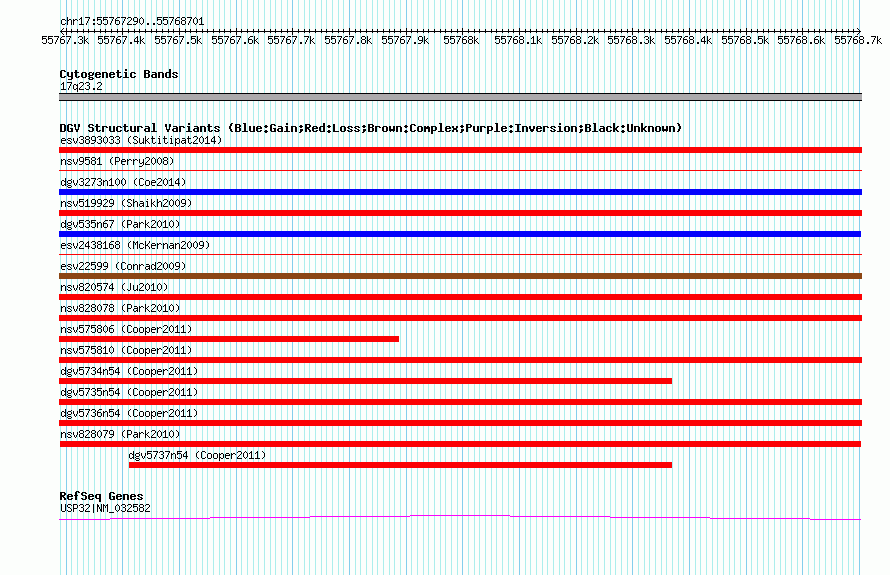The image size is (890, 575).
Task: Select the RefSeq Genes track title
Action: pyautogui.click(x=101, y=496)
